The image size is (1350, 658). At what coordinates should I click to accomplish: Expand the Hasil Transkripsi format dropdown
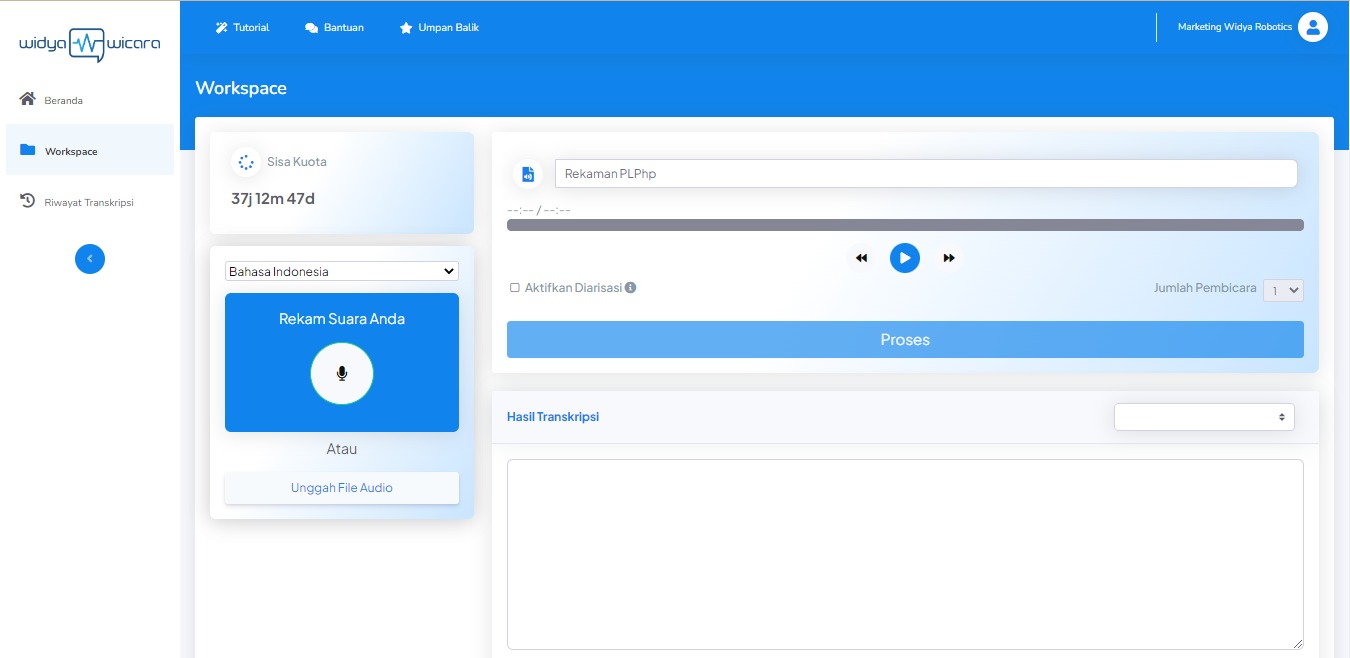pos(1204,417)
